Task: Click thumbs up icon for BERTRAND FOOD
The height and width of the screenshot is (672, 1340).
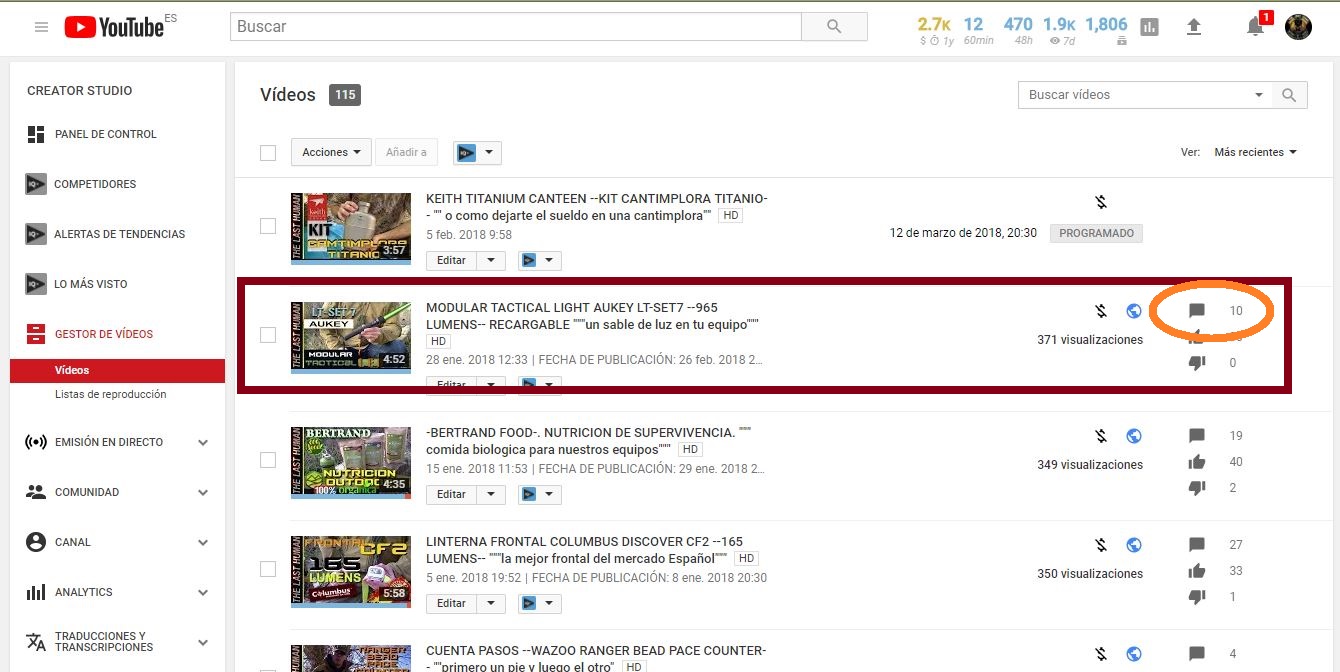Action: pos(1197,462)
